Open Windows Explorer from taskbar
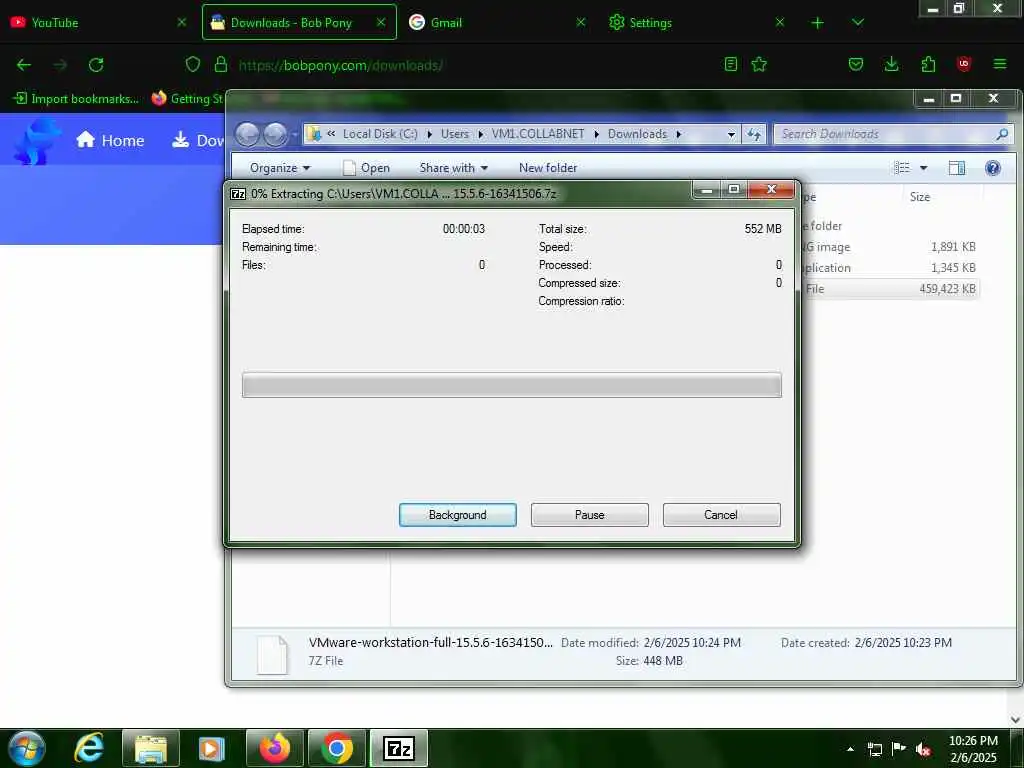Image resolution: width=1024 pixels, height=768 pixels. click(x=150, y=748)
